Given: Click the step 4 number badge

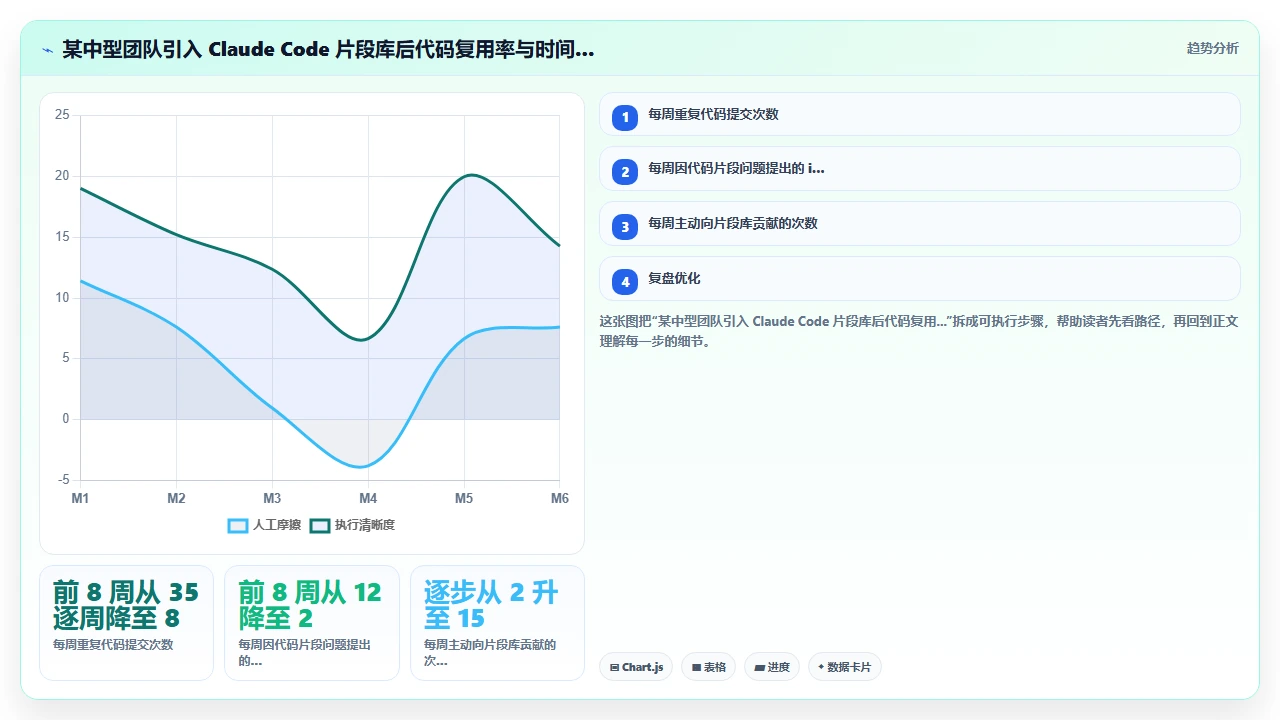Looking at the screenshot, I should (625, 282).
